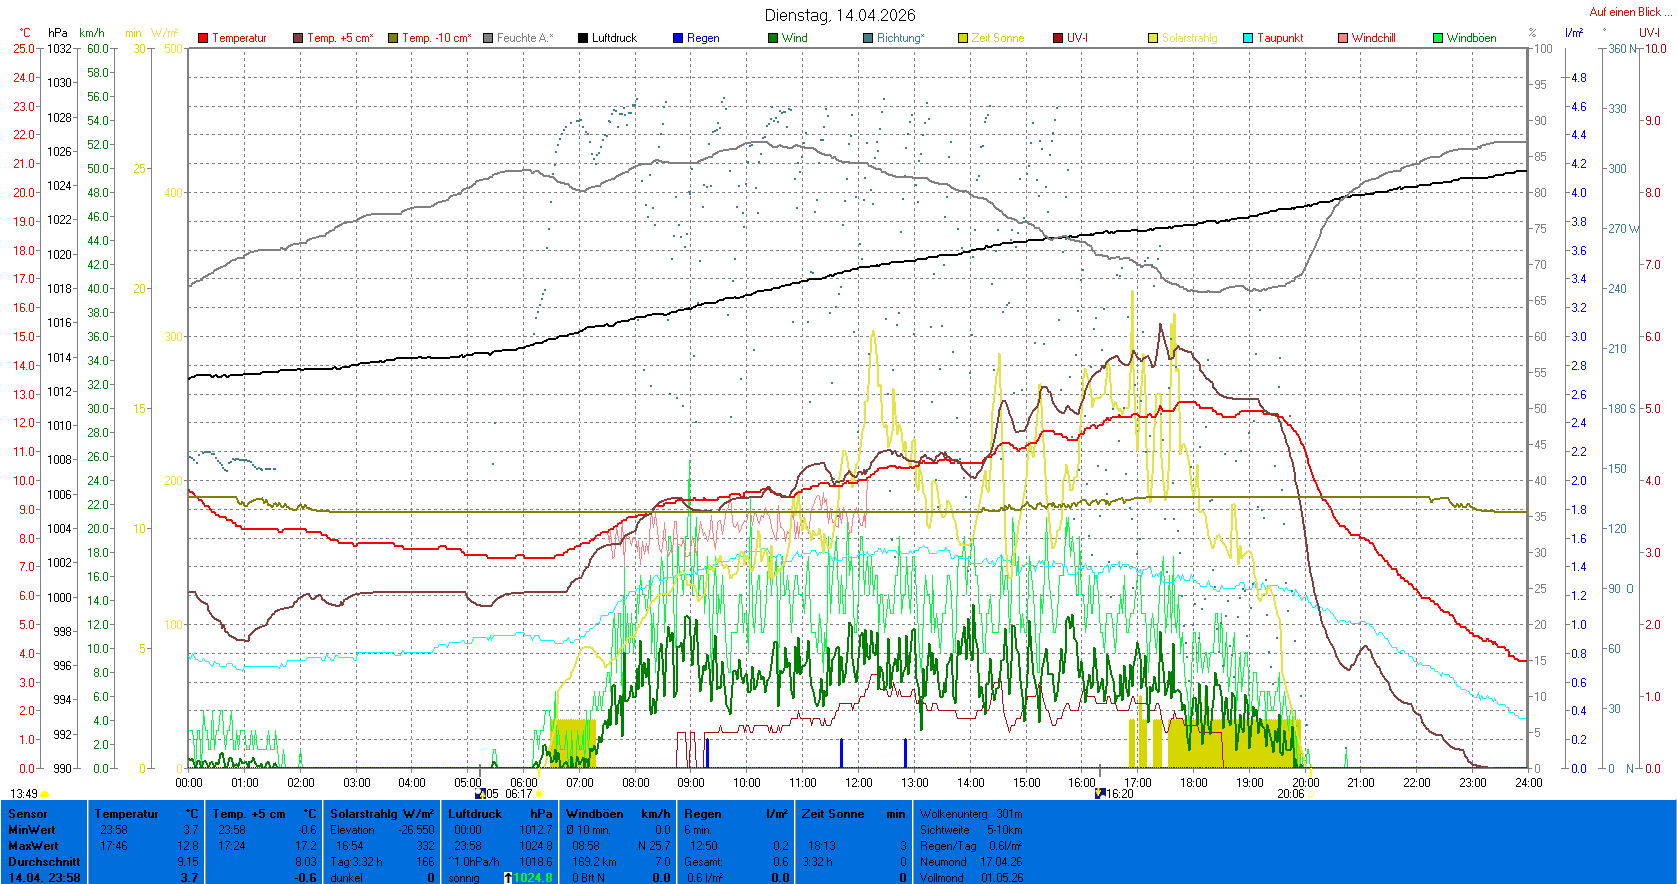Image resolution: width=1677 pixels, height=884 pixels.
Task: Click the Luftdruck hPa panel header
Action: tap(499, 814)
